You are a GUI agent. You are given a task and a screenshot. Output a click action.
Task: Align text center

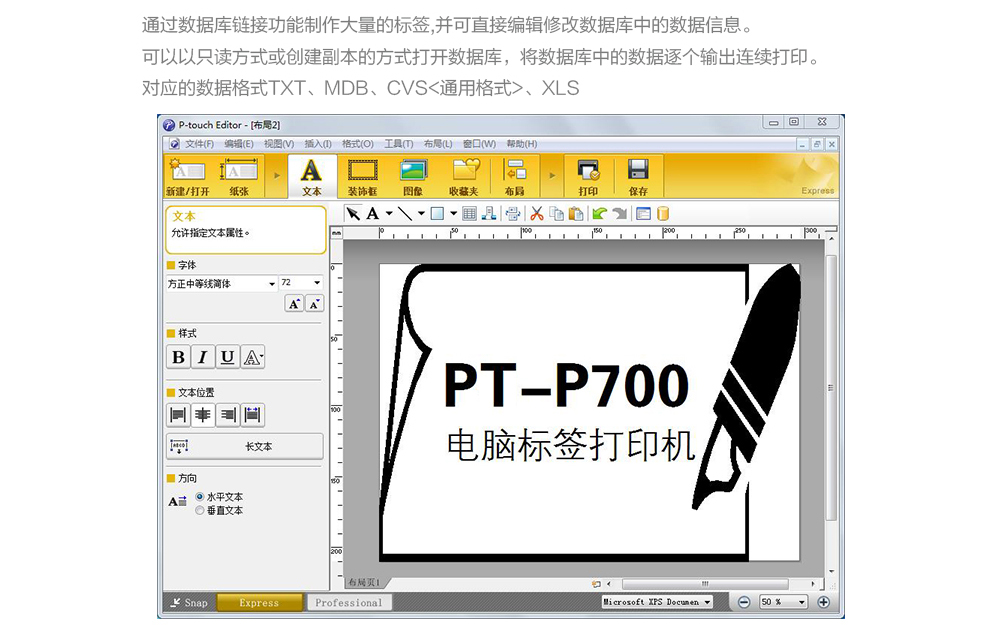coord(203,415)
